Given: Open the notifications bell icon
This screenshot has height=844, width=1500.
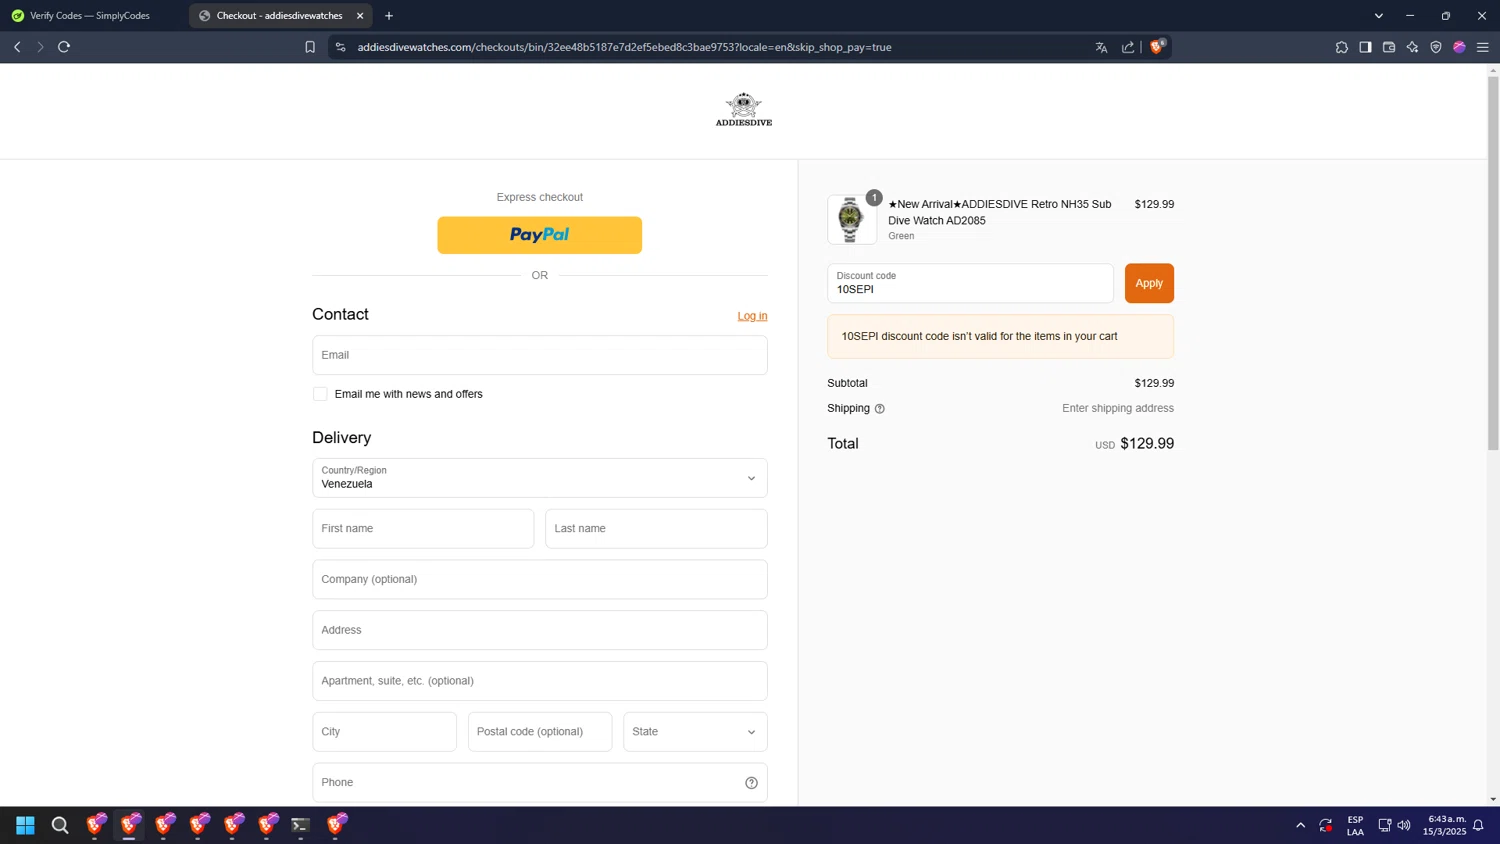Looking at the screenshot, I should [1478, 826].
